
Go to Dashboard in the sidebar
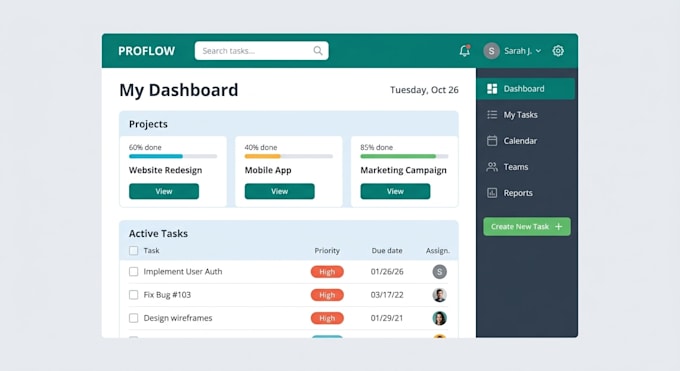(x=526, y=89)
